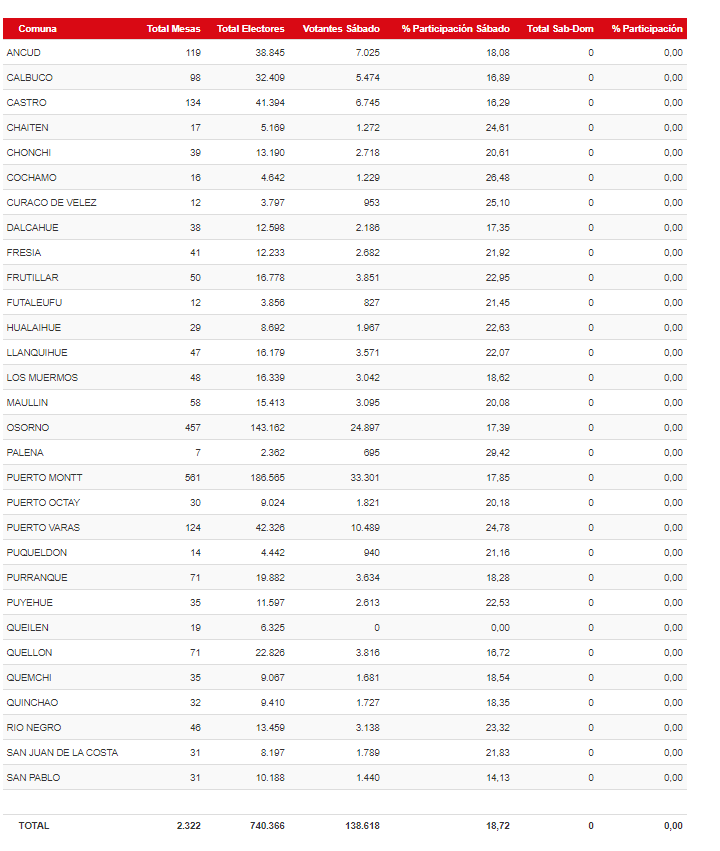Select the ANCUD row name

coord(23,53)
